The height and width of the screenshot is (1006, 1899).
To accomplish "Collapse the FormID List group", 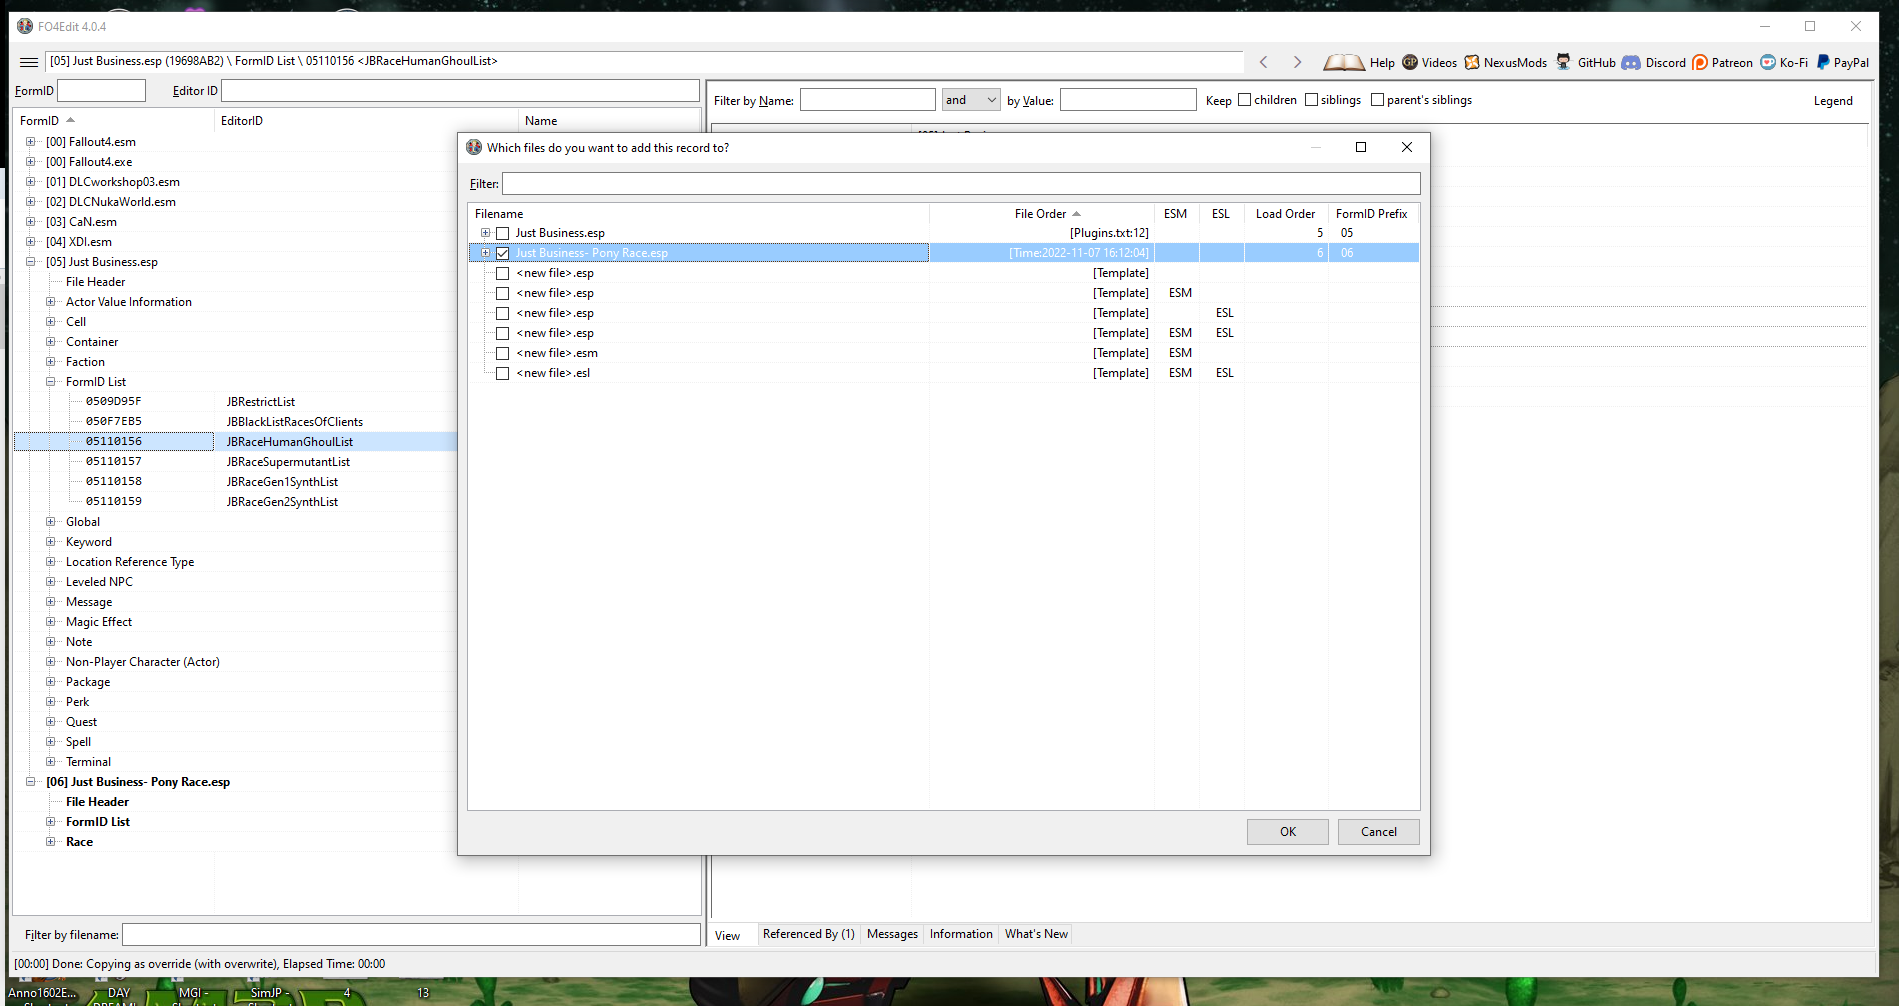I will (51, 382).
